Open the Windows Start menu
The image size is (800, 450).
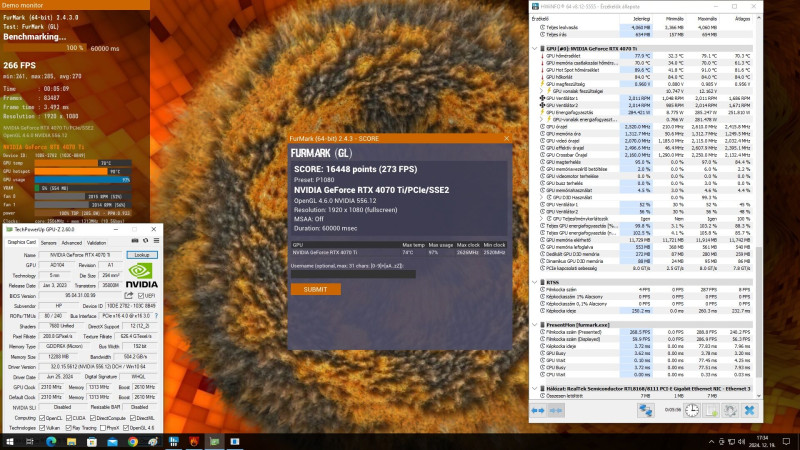[x=10, y=441]
